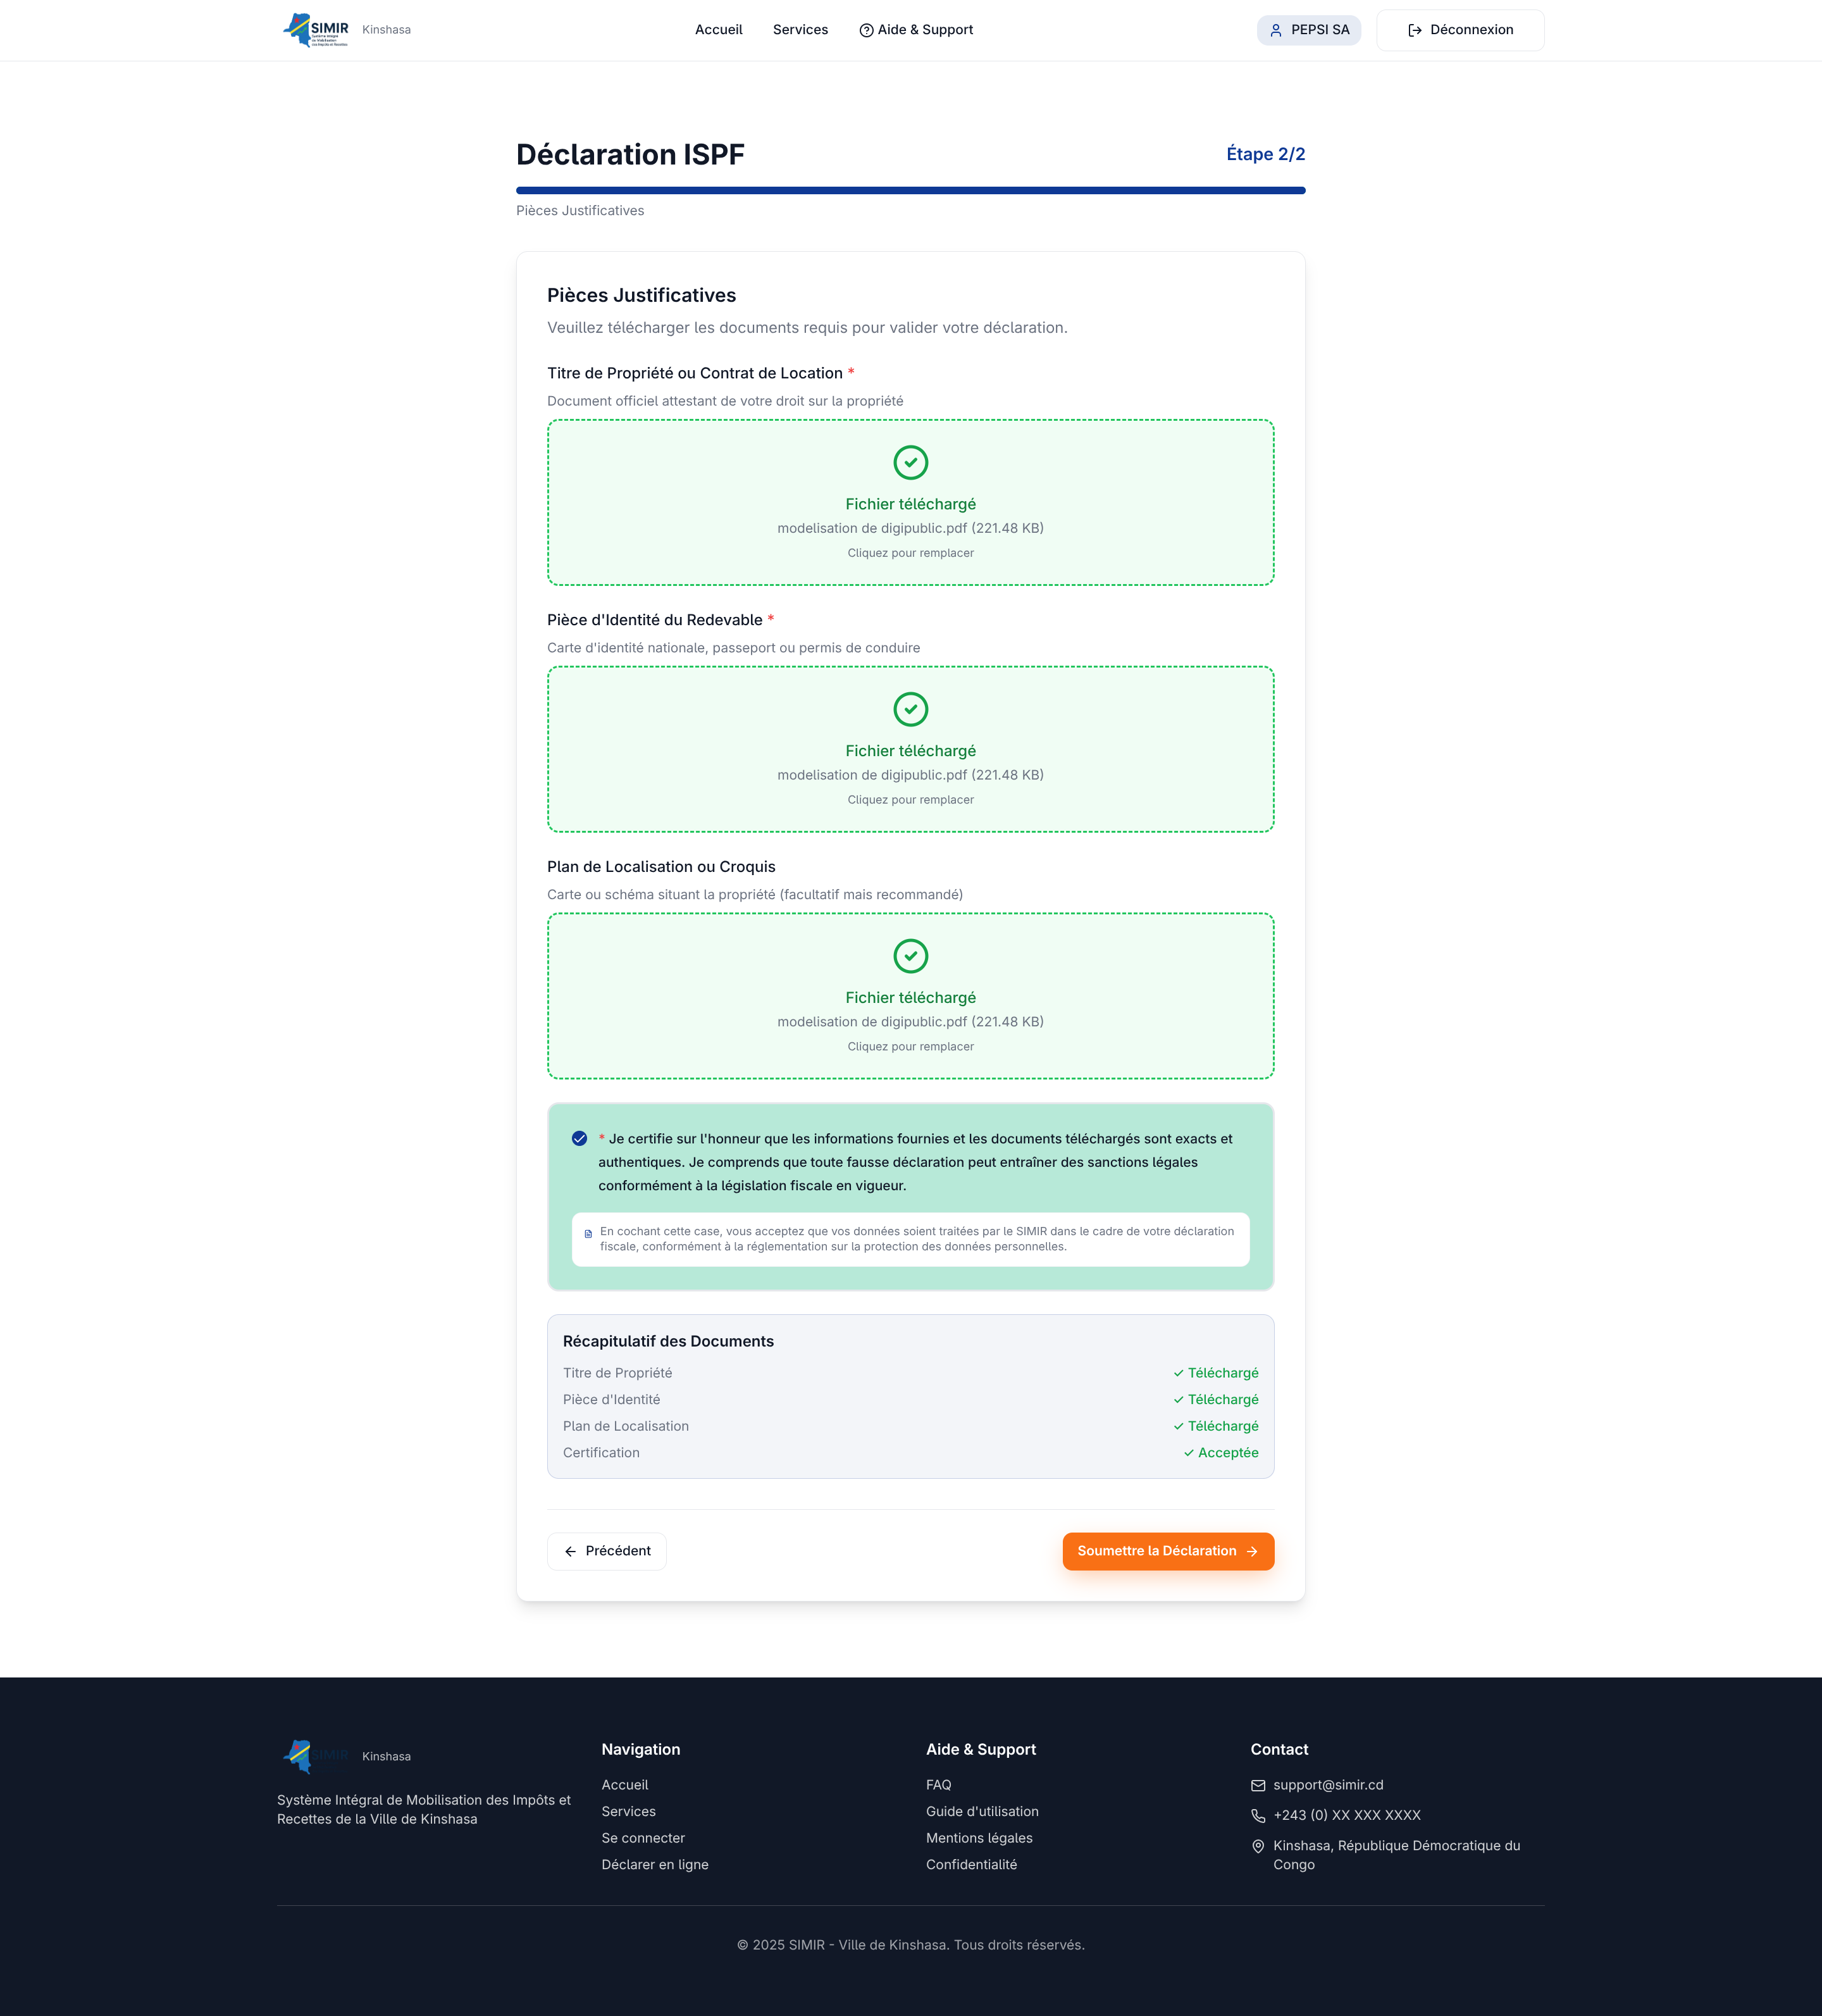1822x2016 pixels.
Task: Go back with the Précédent button
Action: pos(607,1551)
